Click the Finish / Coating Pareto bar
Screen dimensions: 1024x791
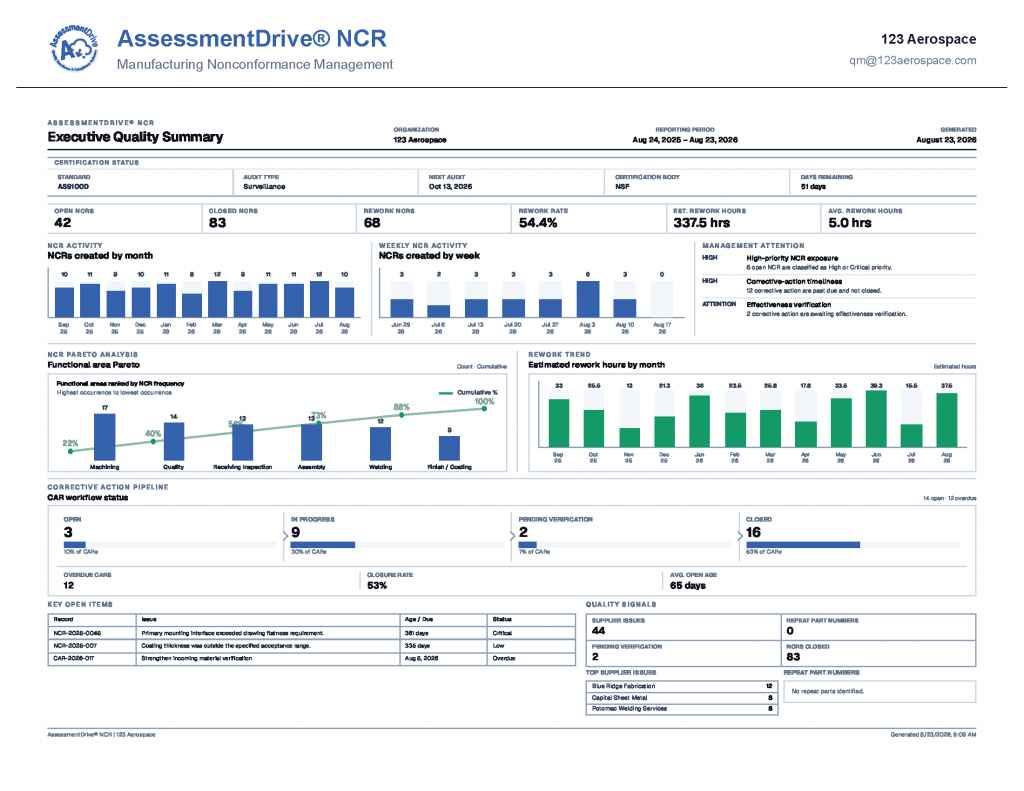449,448
